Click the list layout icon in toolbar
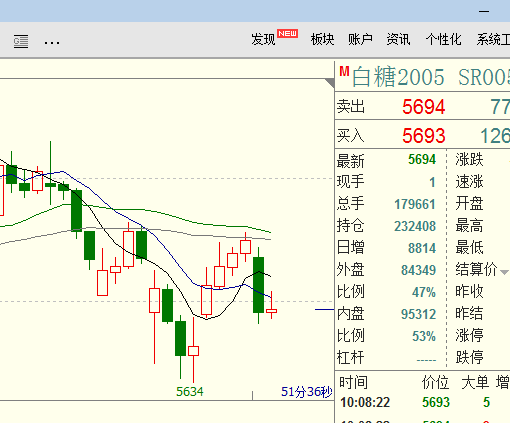Screen dimensions: 510x423 pyautogui.click(x=21, y=41)
